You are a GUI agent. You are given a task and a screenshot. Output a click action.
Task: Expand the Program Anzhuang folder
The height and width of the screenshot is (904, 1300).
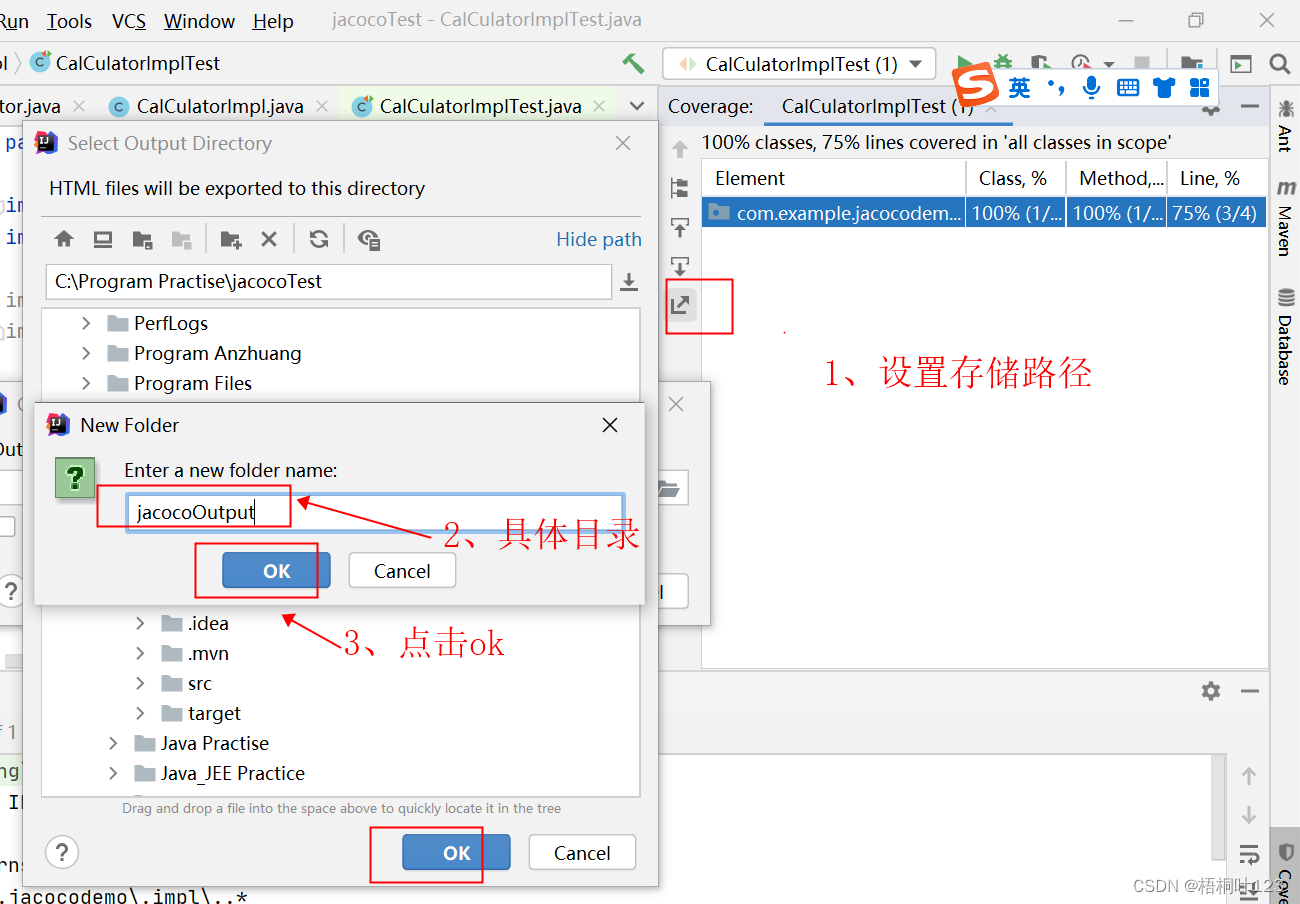pyautogui.click(x=86, y=353)
